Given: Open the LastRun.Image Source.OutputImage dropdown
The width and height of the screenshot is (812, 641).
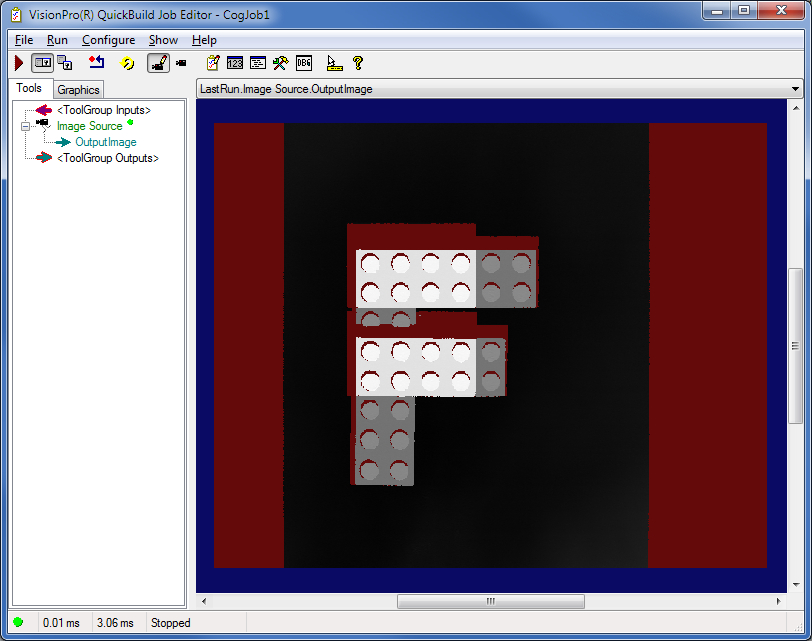Looking at the screenshot, I should tap(796, 89).
